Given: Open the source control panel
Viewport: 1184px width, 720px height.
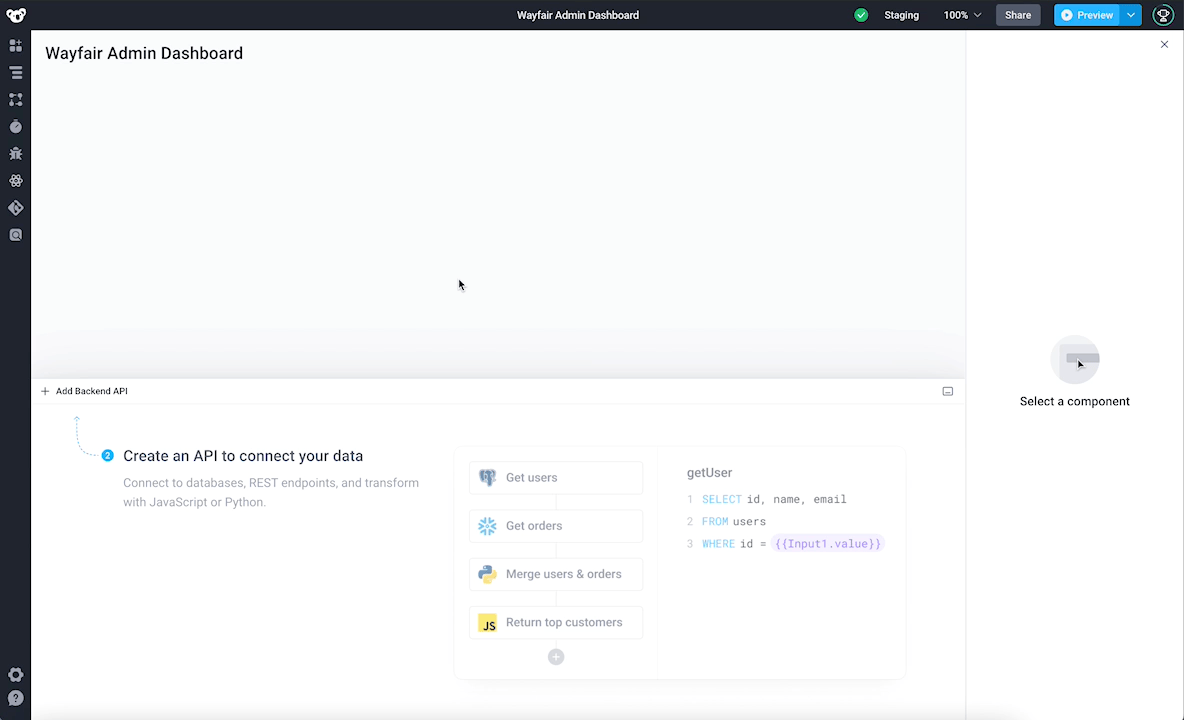Looking at the screenshot, I should (x=16, y=208).
